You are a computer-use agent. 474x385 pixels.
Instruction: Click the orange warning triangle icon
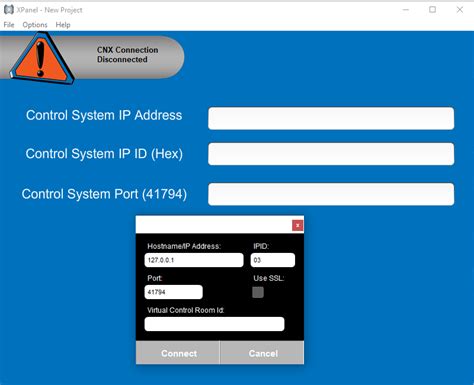point(42,59)
